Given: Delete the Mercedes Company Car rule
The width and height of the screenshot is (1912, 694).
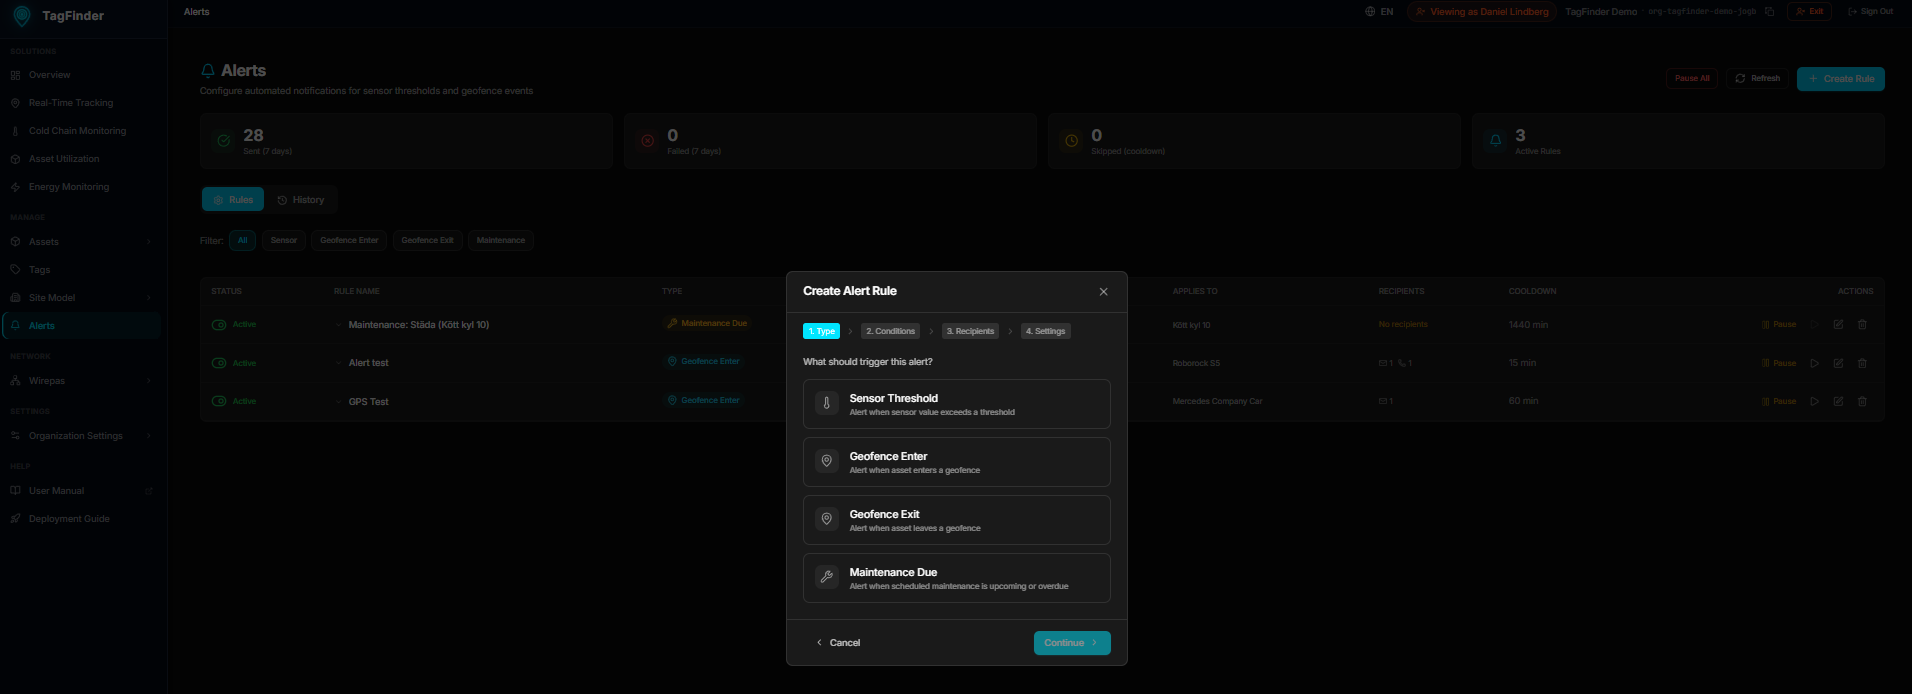Looking at the screenshot, I should coord(1862,401).
